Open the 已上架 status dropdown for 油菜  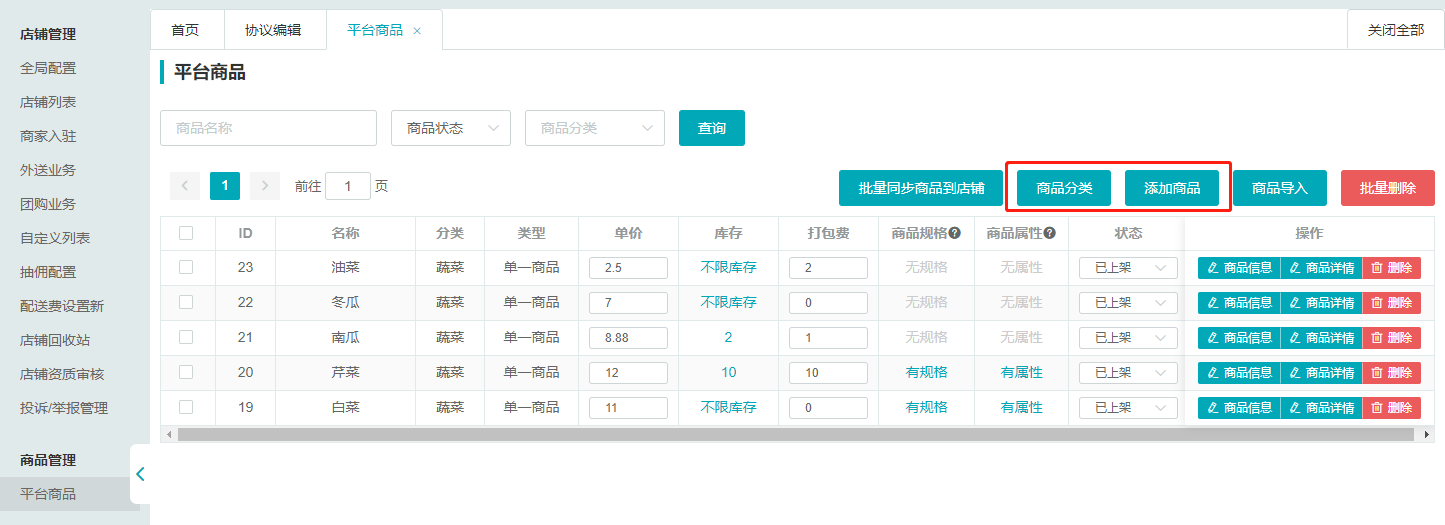[x=1128, y=268]
